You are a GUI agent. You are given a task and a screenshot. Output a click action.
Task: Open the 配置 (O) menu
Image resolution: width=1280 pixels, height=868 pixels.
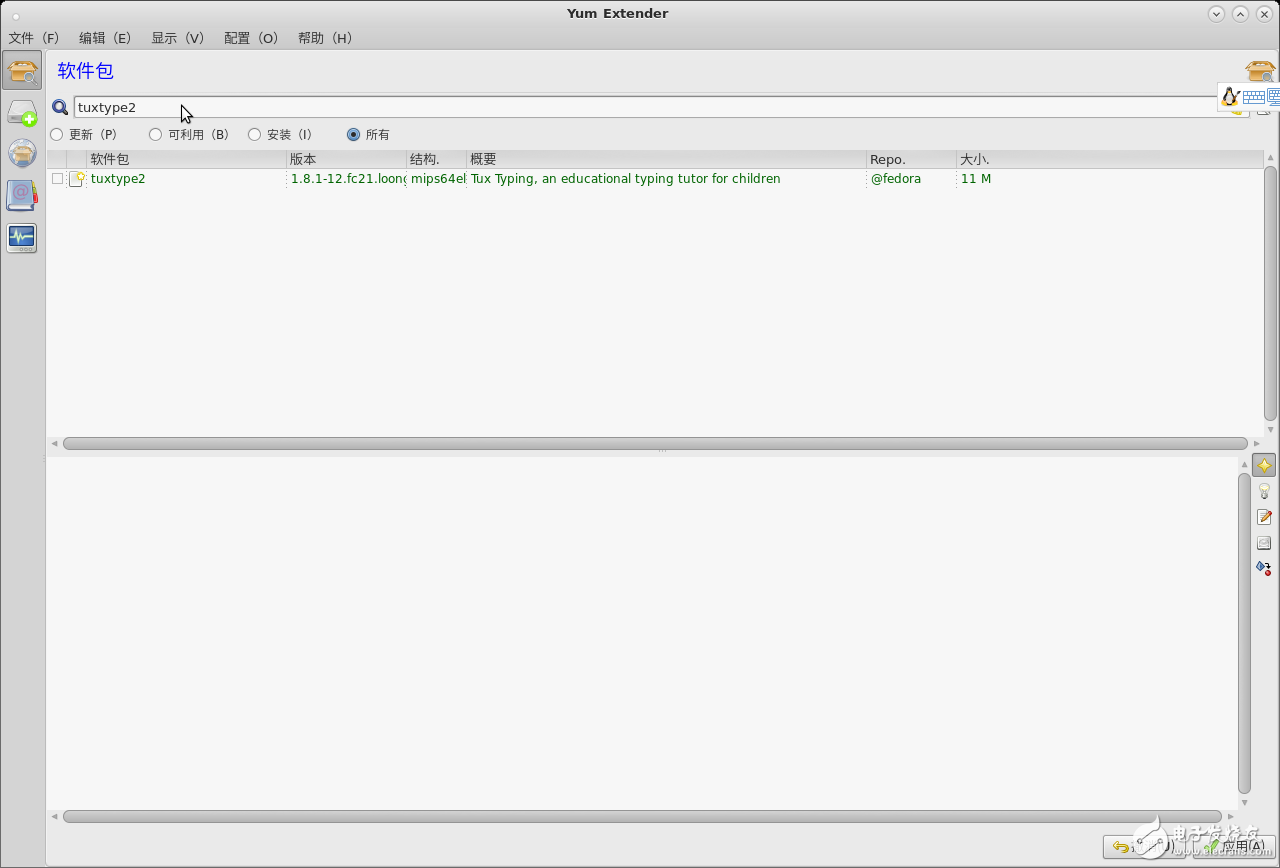(x=250, y=38)
